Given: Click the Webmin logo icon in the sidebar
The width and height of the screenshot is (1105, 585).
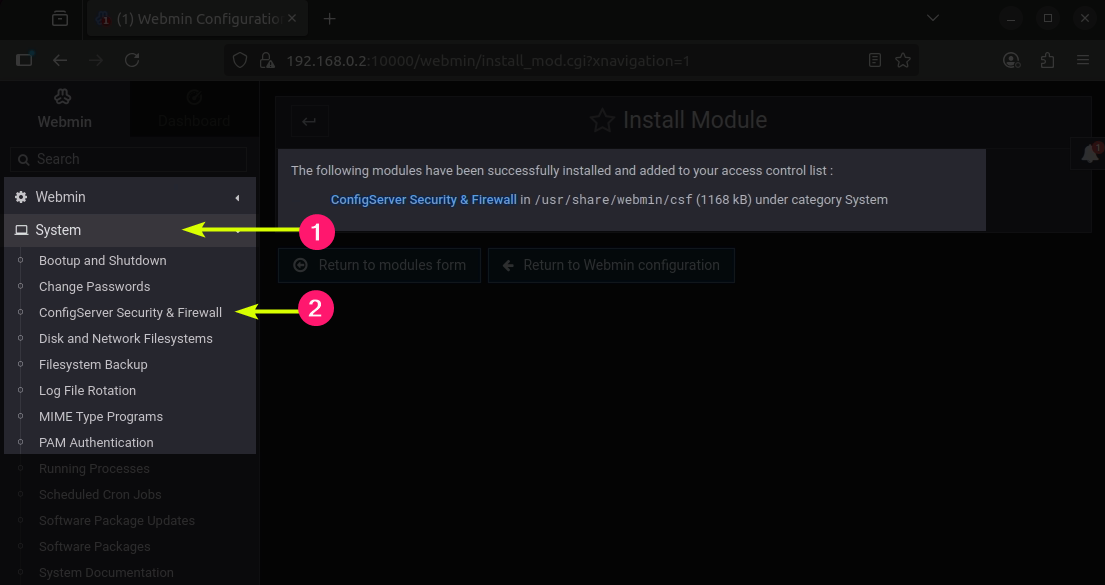Looking at the screenshot, I should tap(63, 96).
